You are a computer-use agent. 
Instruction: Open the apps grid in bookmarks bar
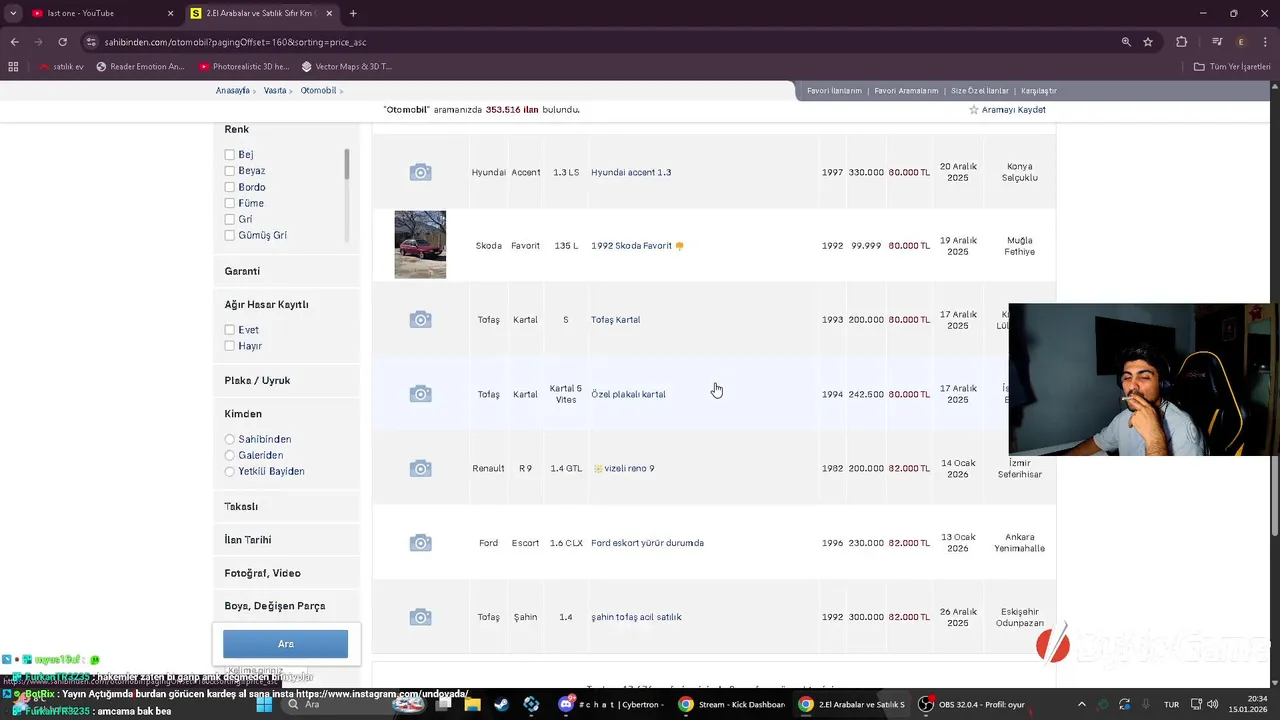(x=13, y=67)
